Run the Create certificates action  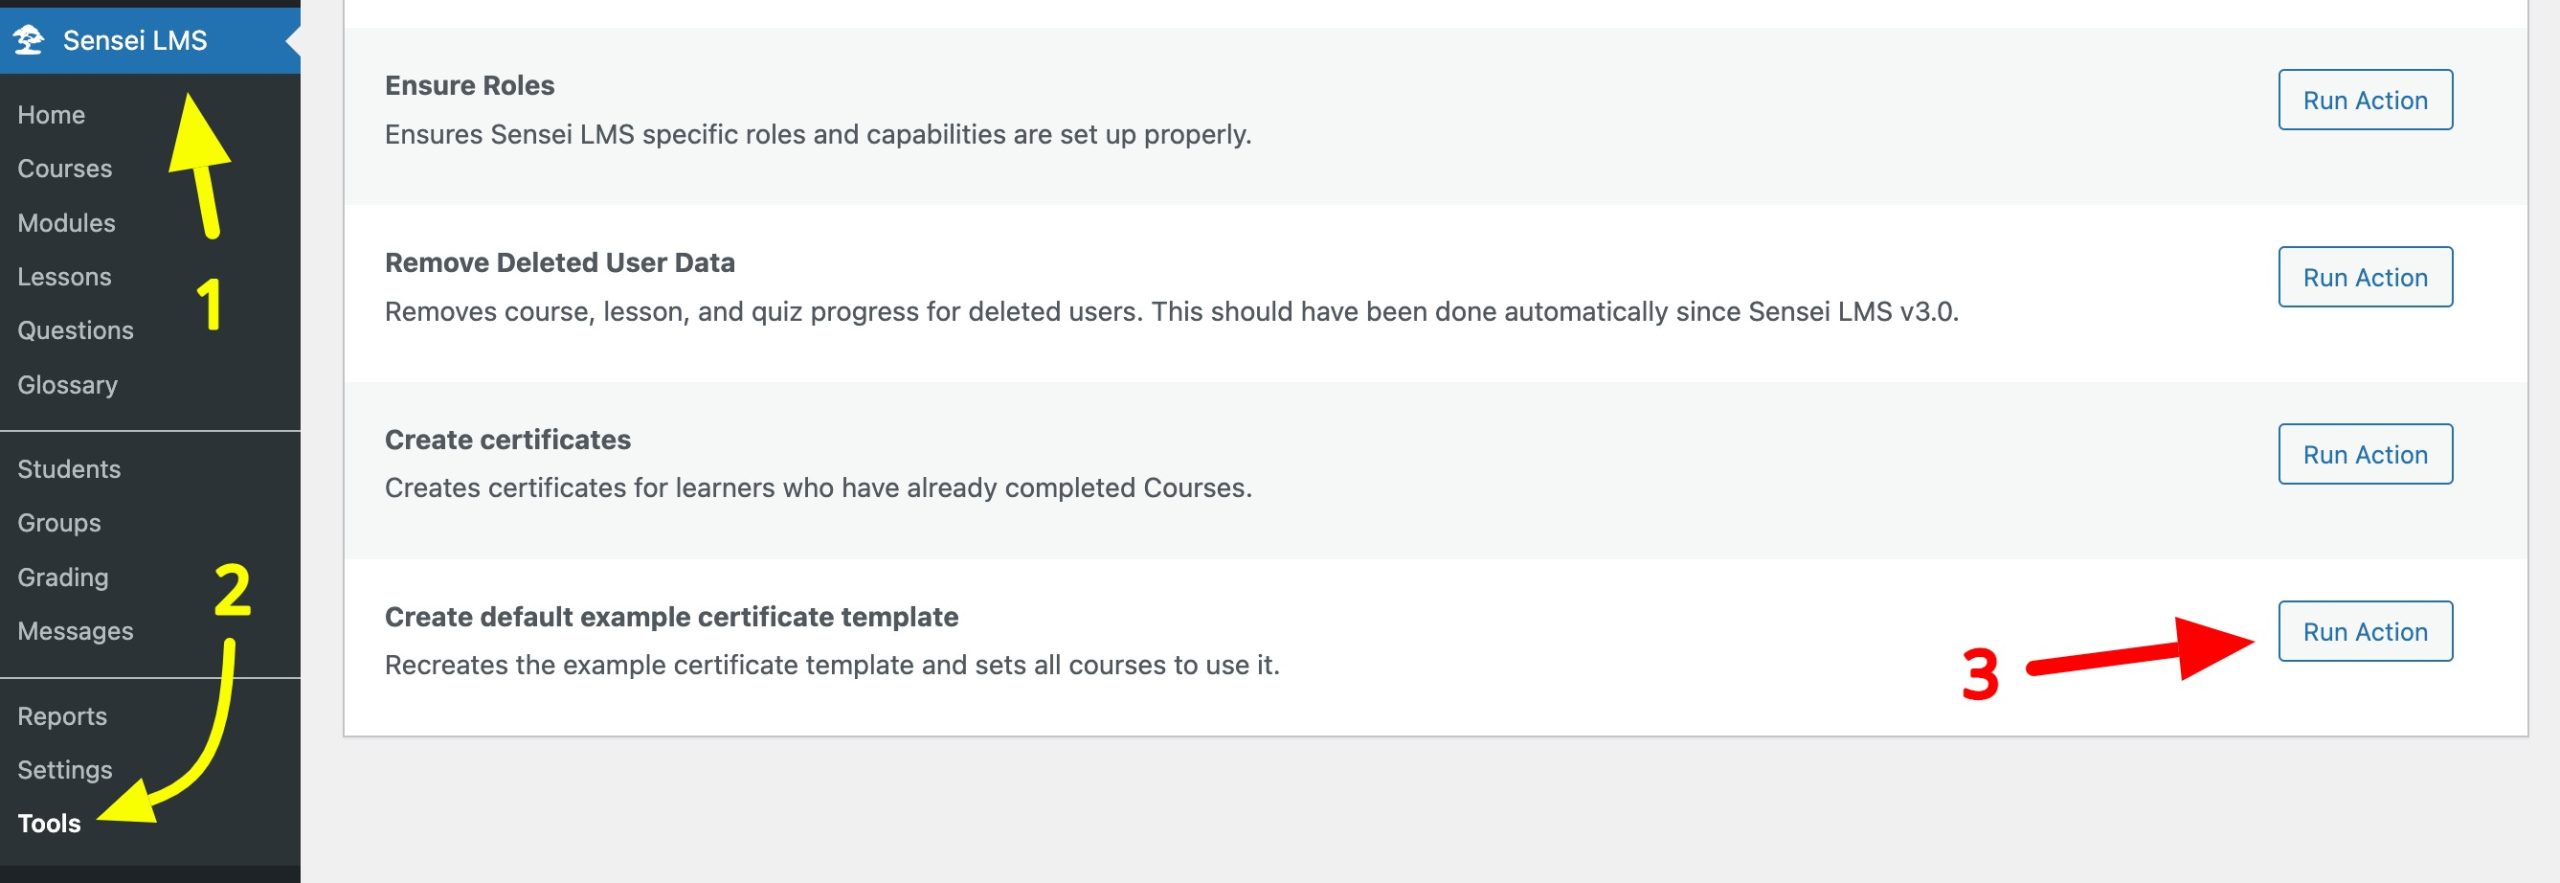tap(2364, 455)
